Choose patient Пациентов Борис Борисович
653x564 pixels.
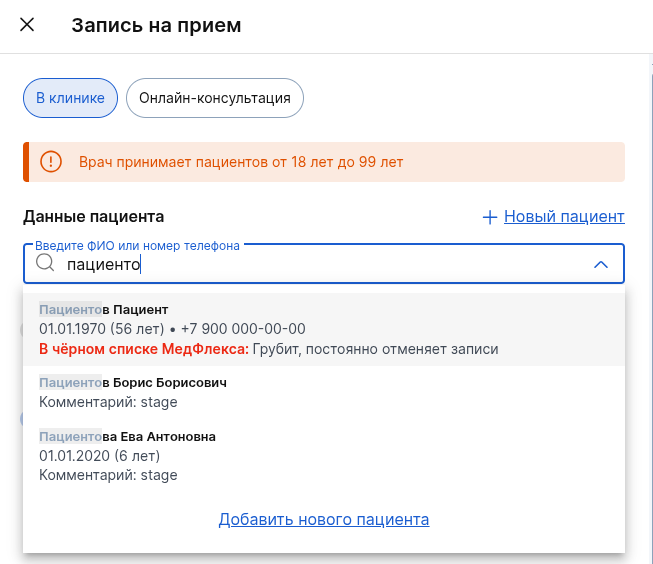(x=324, y=392)
